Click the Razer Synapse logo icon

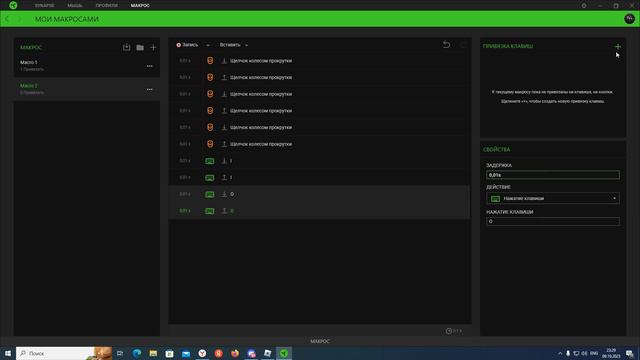13,5
